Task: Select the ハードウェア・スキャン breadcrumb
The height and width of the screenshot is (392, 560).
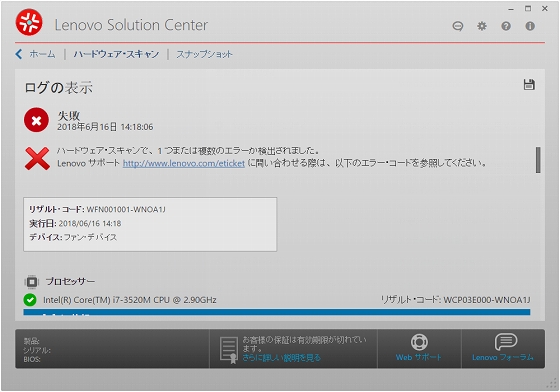Action: tap(116, 54)
